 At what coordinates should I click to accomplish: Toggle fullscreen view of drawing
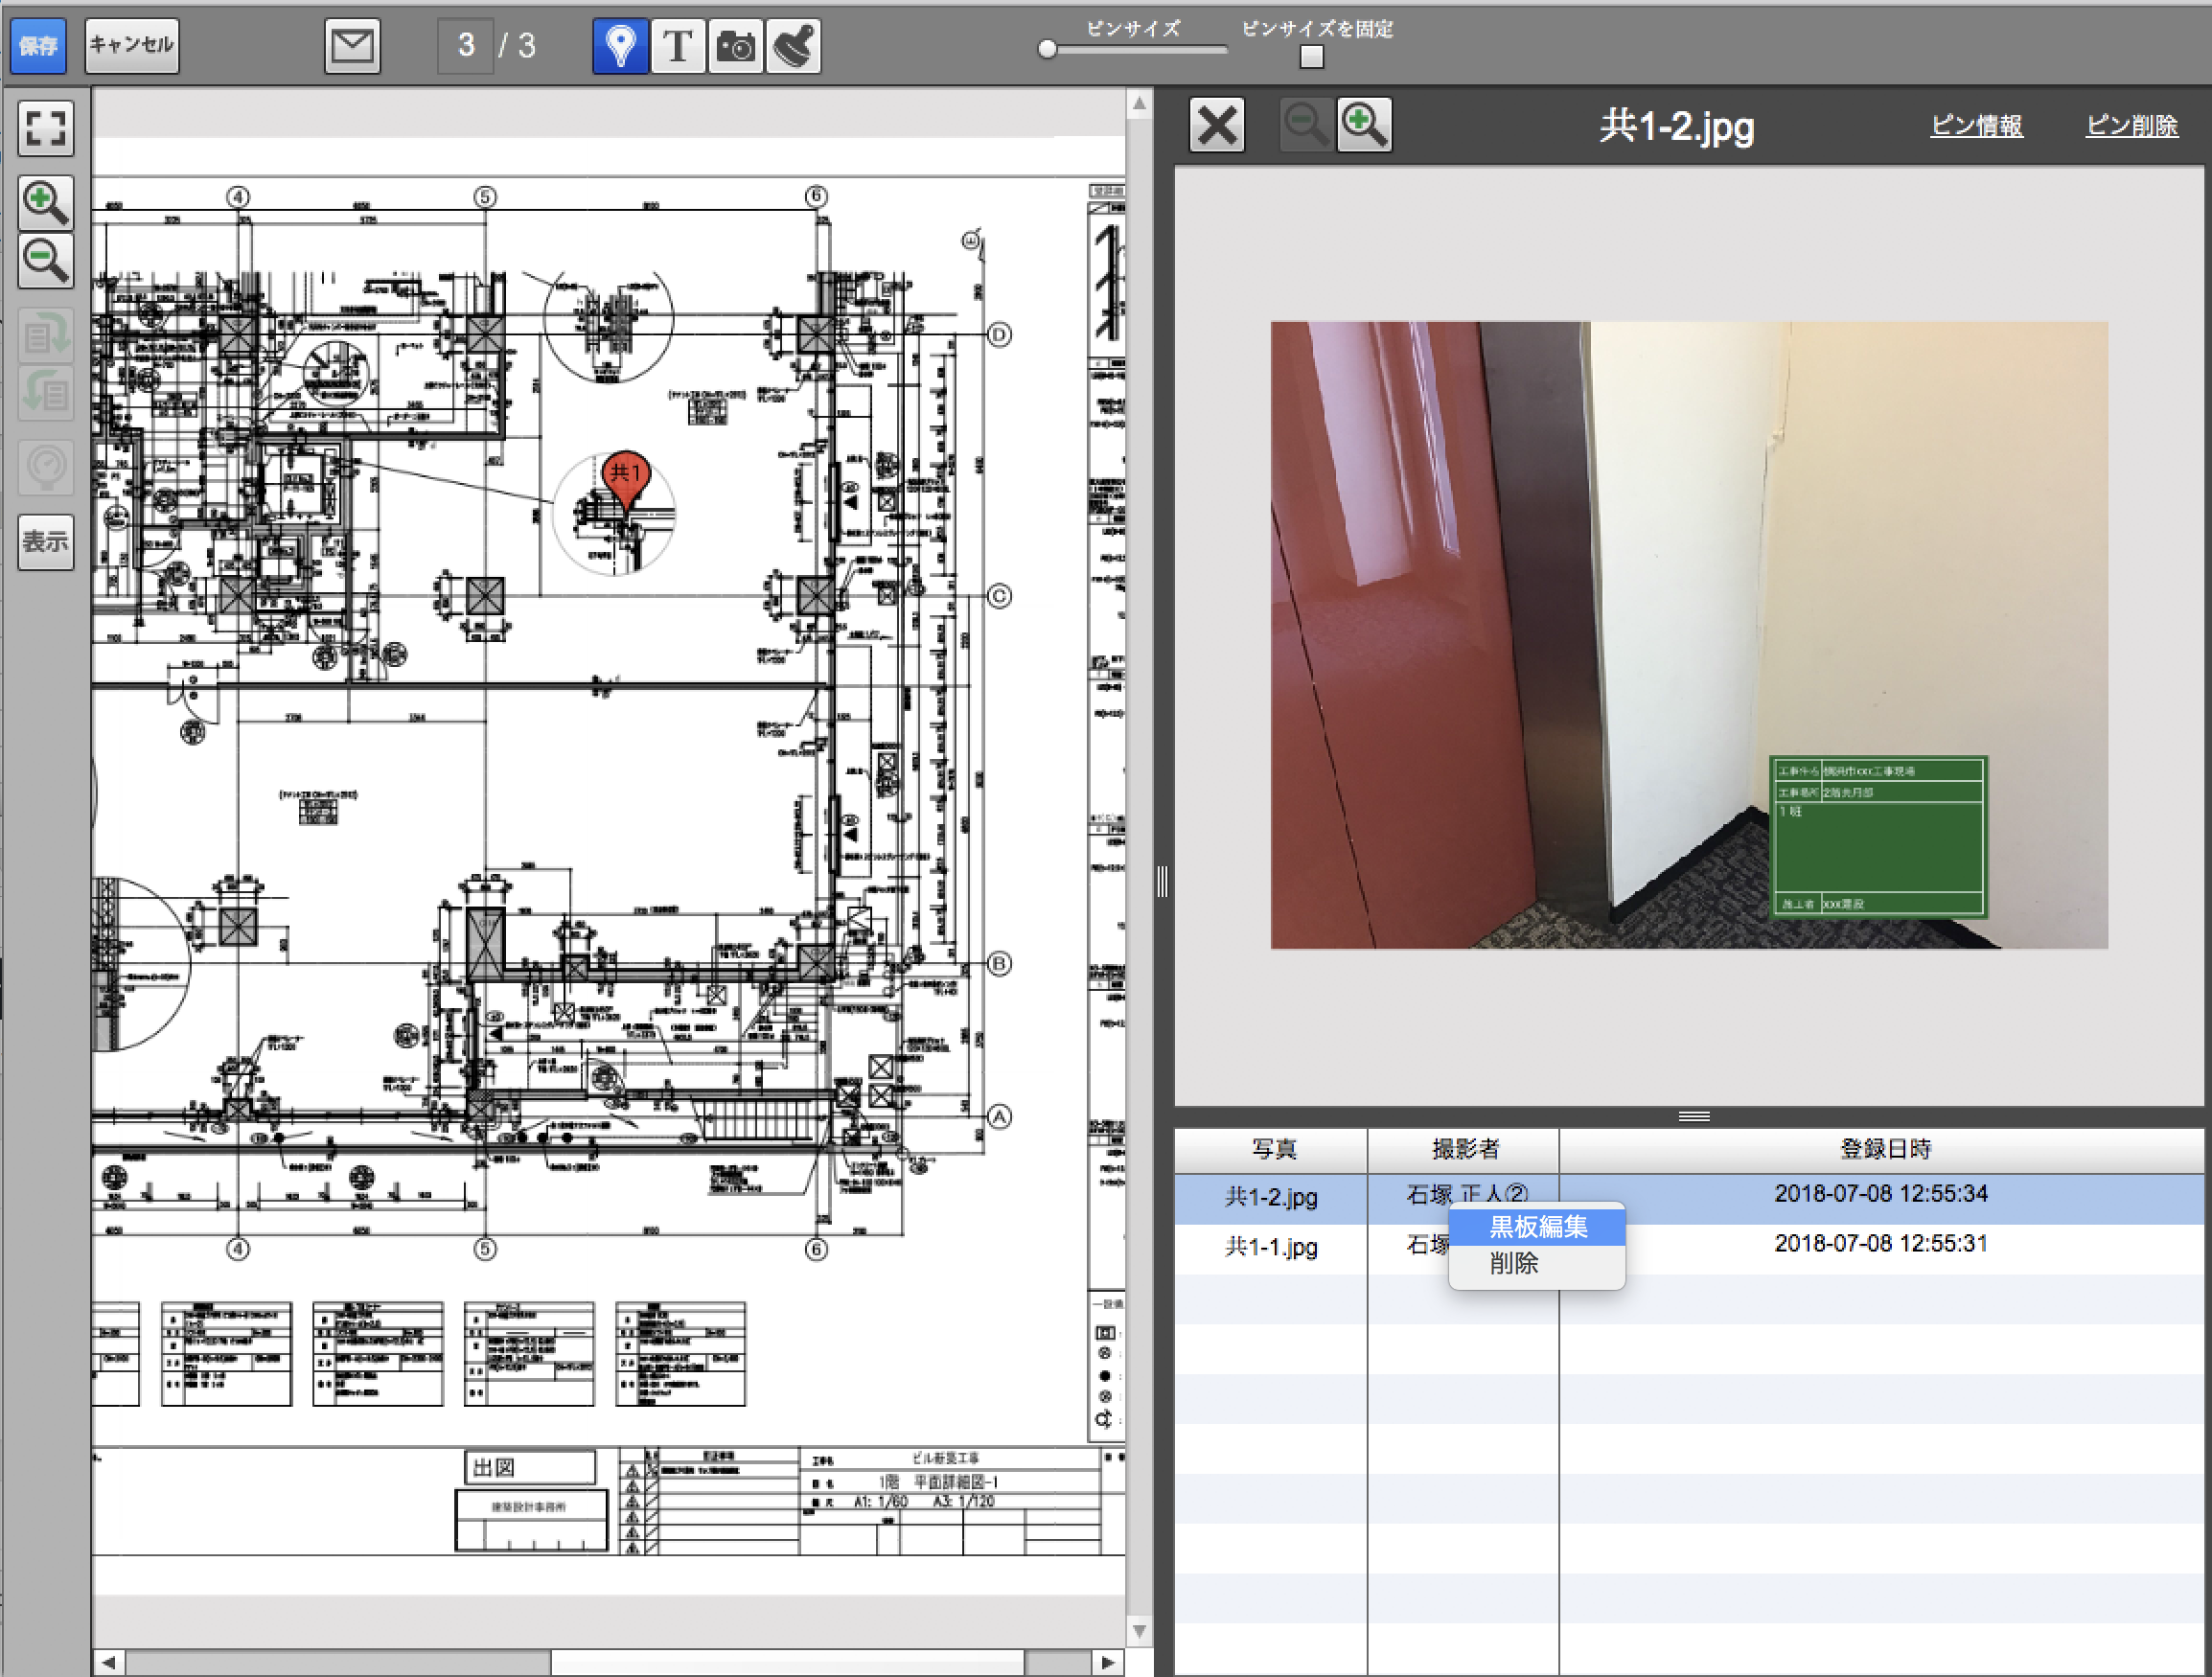pos(45,128)
